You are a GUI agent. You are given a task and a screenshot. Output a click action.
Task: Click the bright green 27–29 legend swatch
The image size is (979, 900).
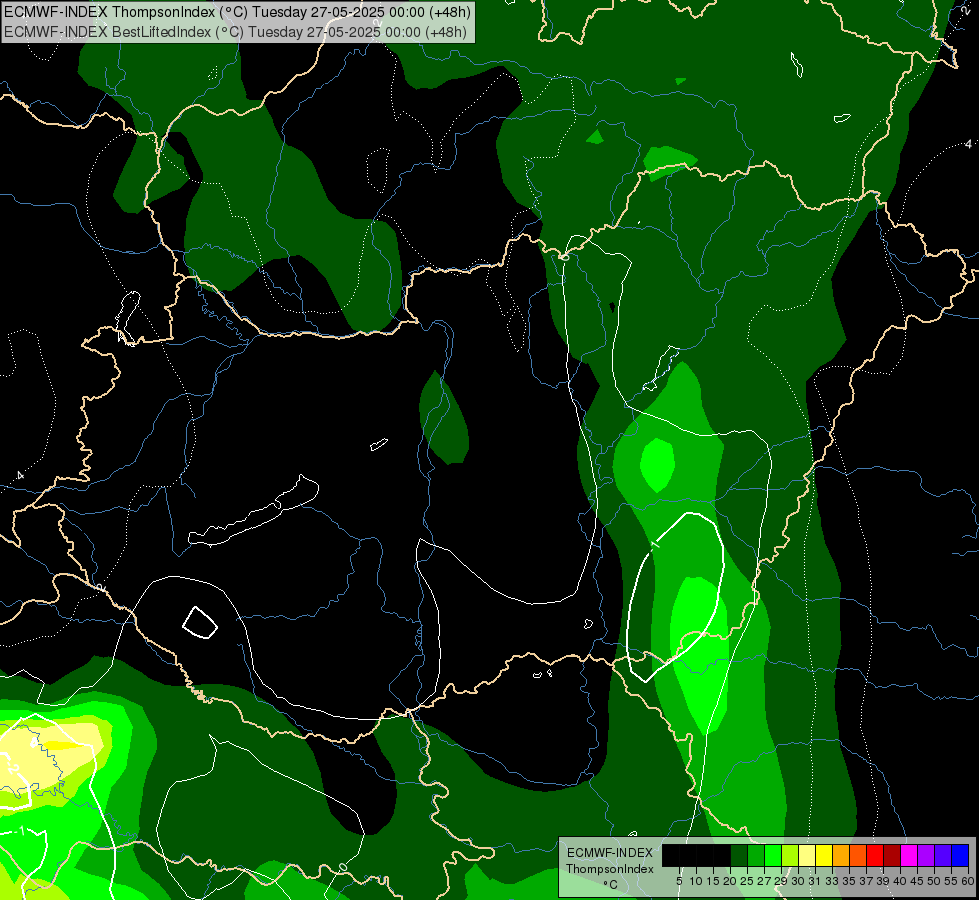[x=773, y=855]
